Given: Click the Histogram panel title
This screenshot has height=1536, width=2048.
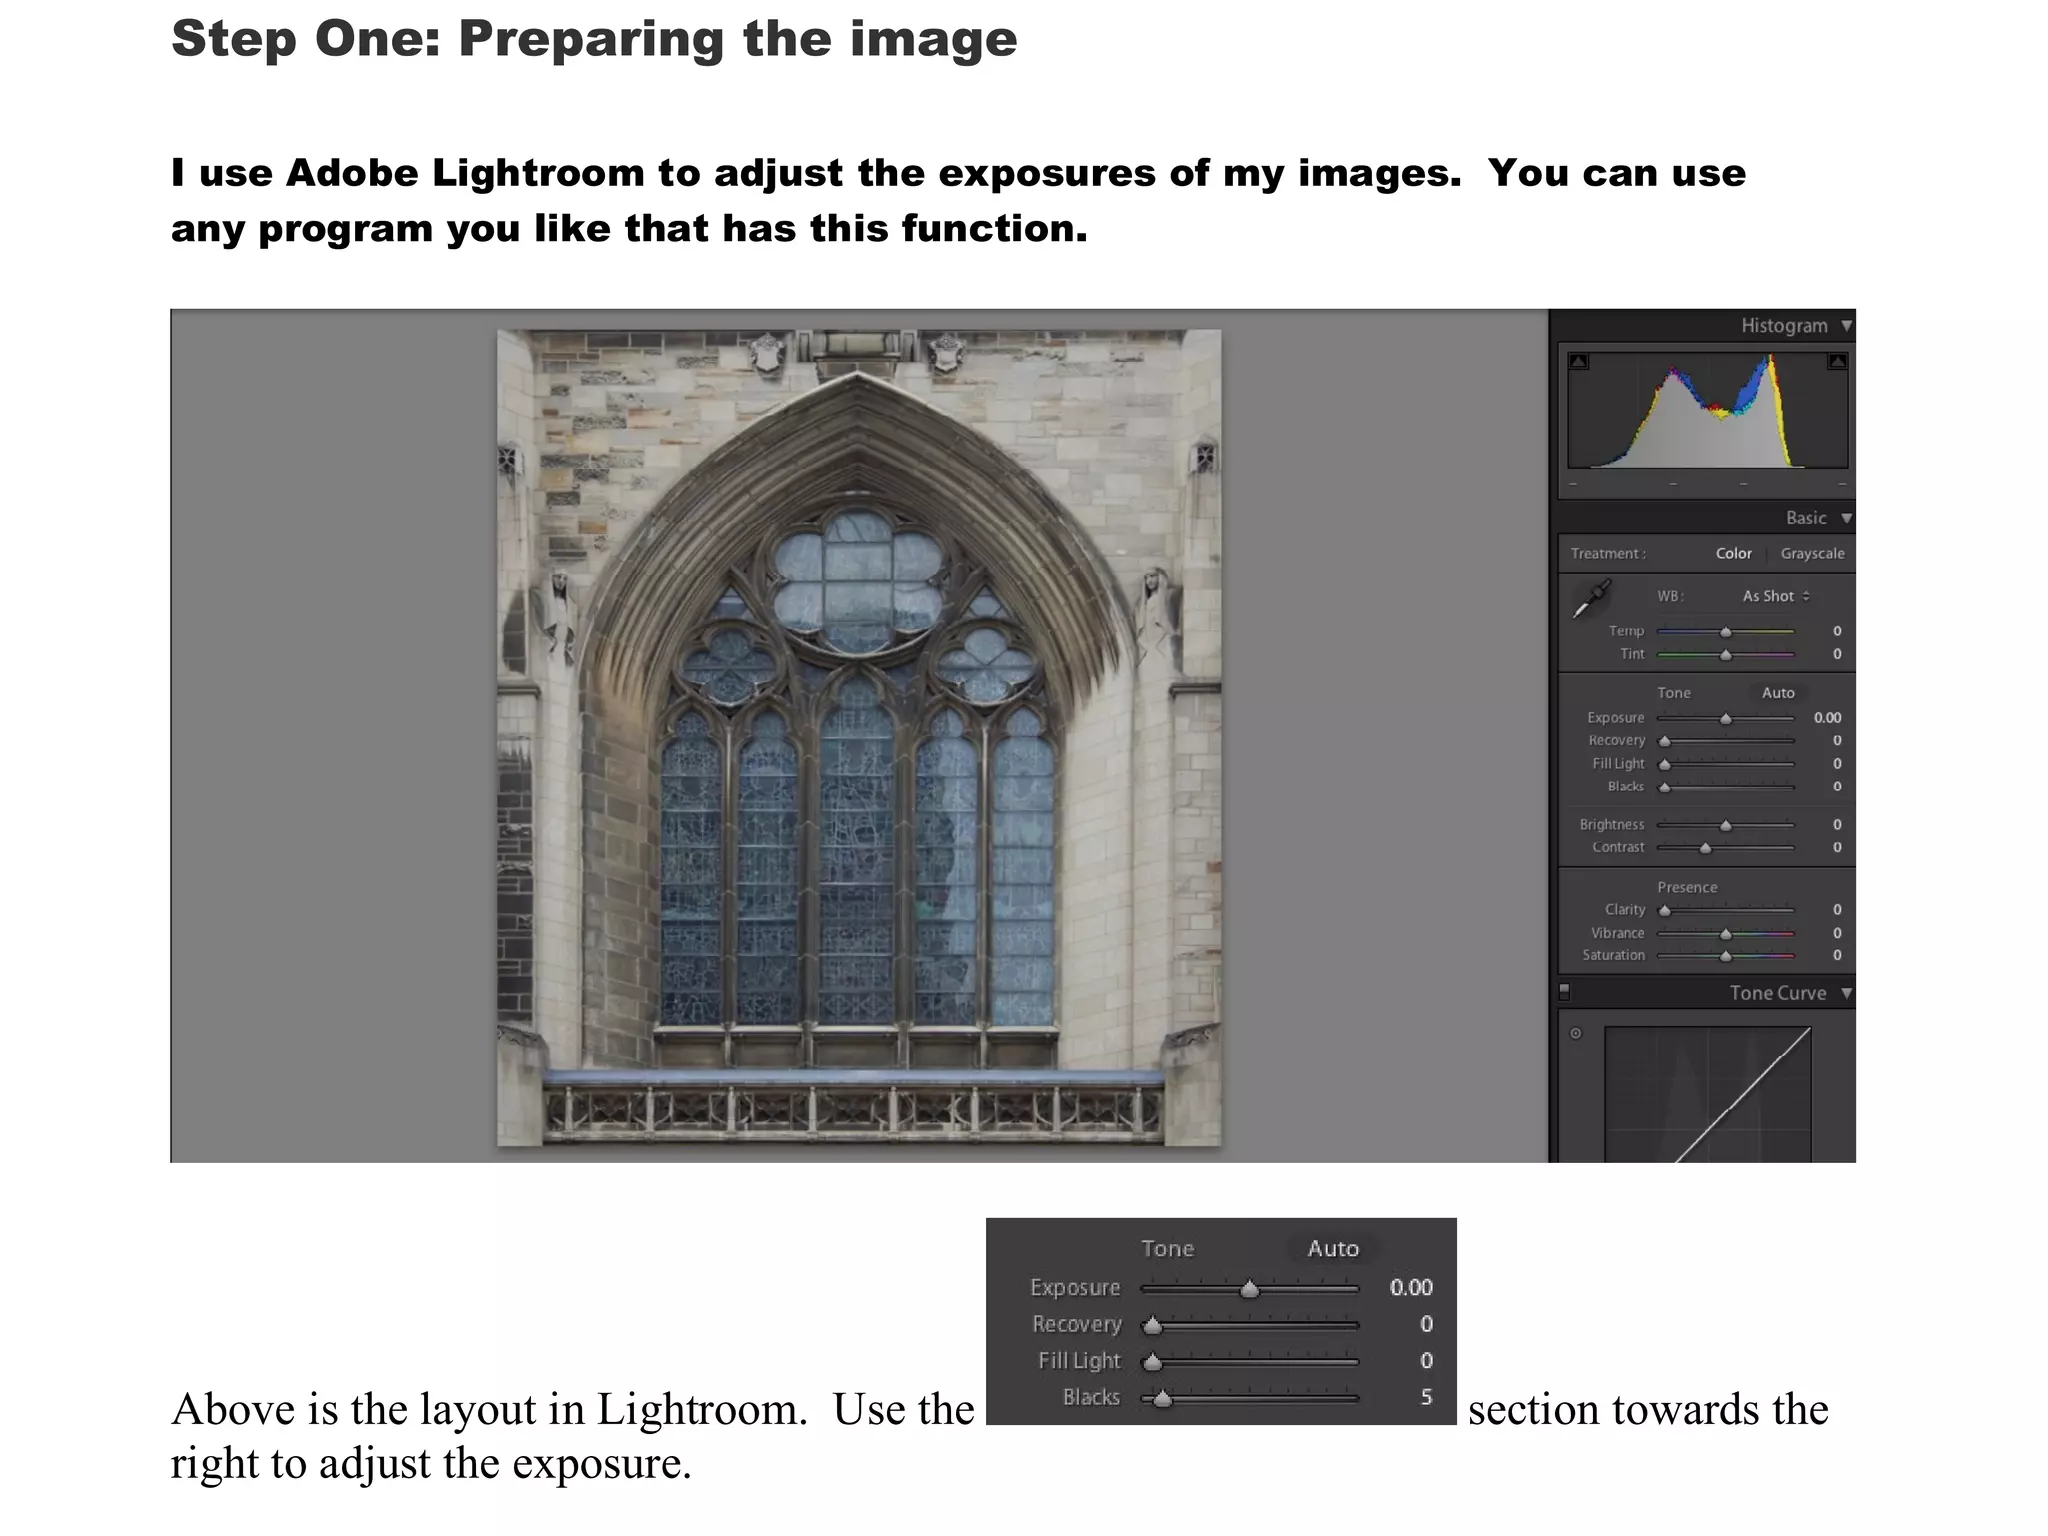Looking at the screenshot, I should click(1783, 326).
